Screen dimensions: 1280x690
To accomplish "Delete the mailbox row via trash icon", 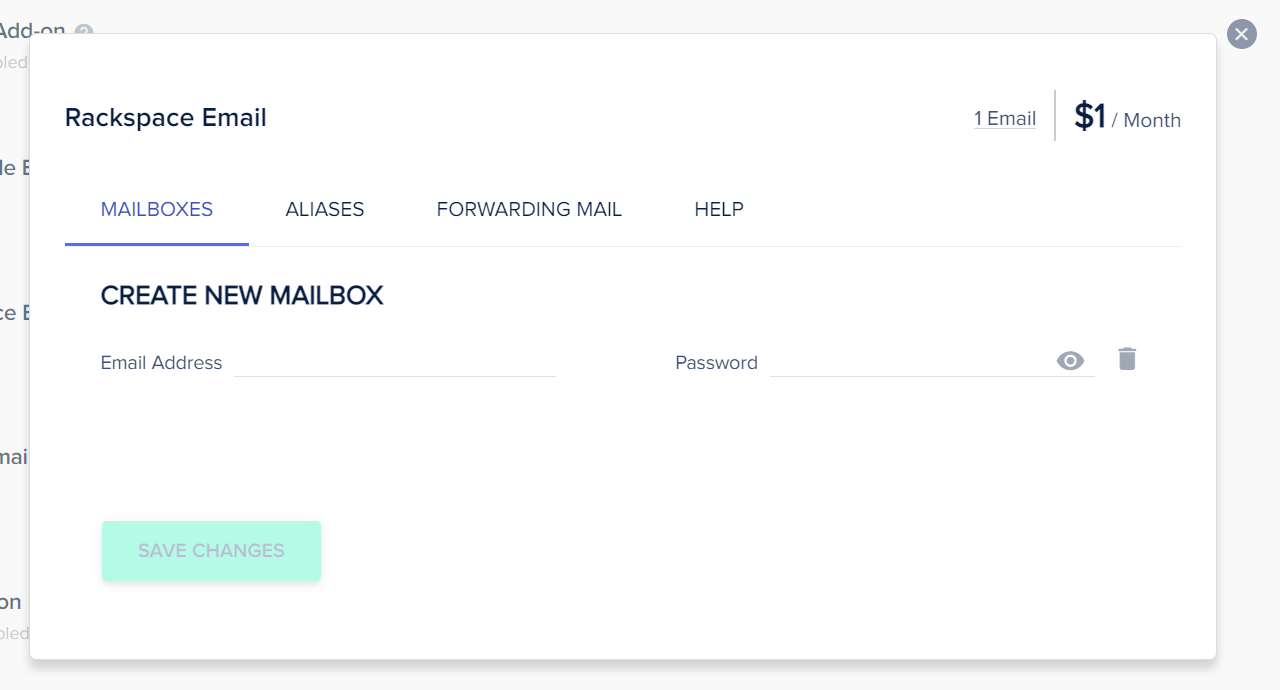I will (1127, 358).
